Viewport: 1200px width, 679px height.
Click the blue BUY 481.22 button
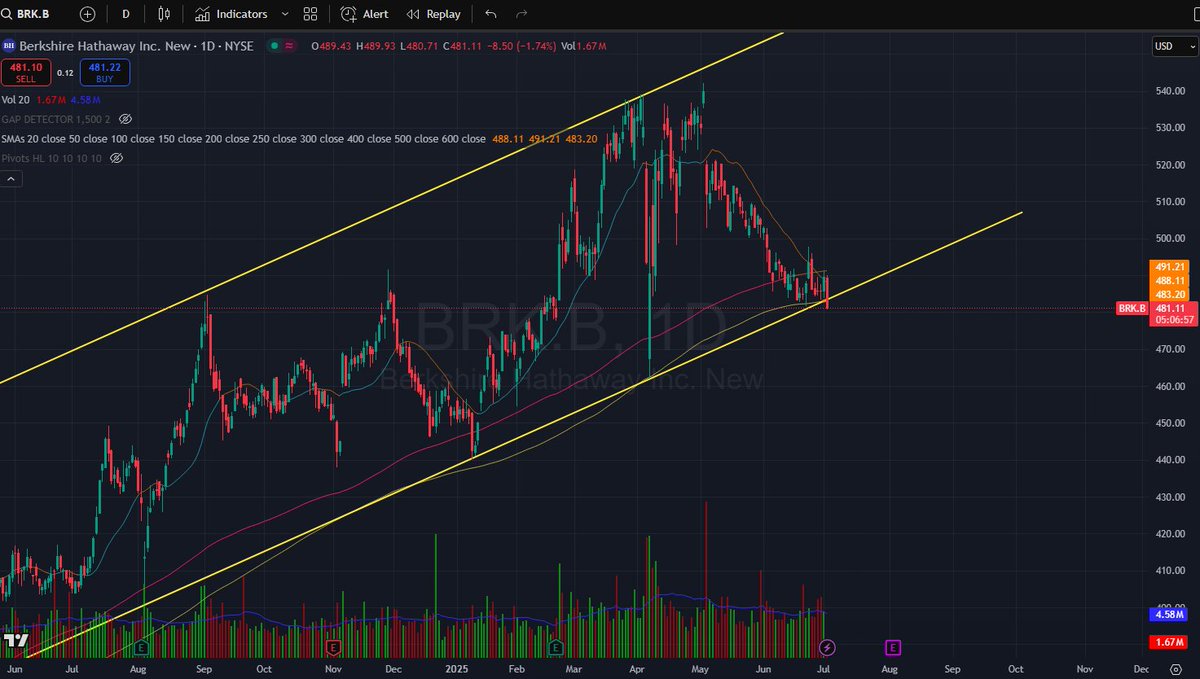click(x=105, y=72)
